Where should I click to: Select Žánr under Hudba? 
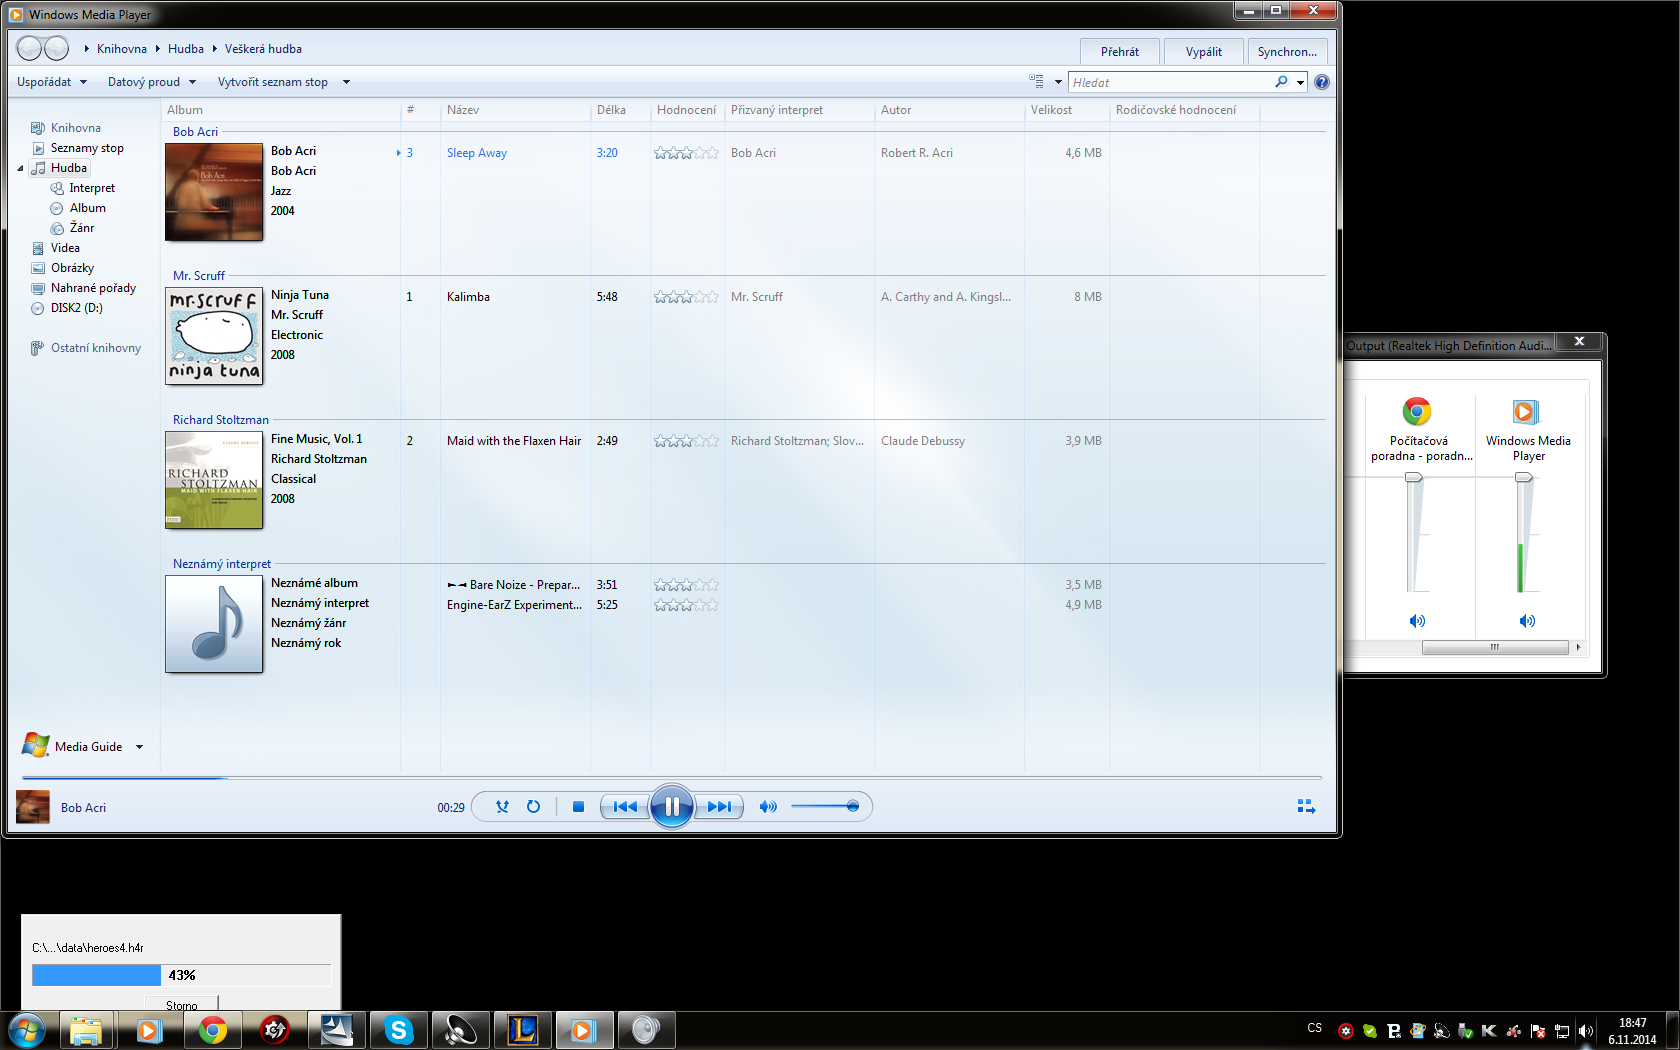[x=82, y=228]
